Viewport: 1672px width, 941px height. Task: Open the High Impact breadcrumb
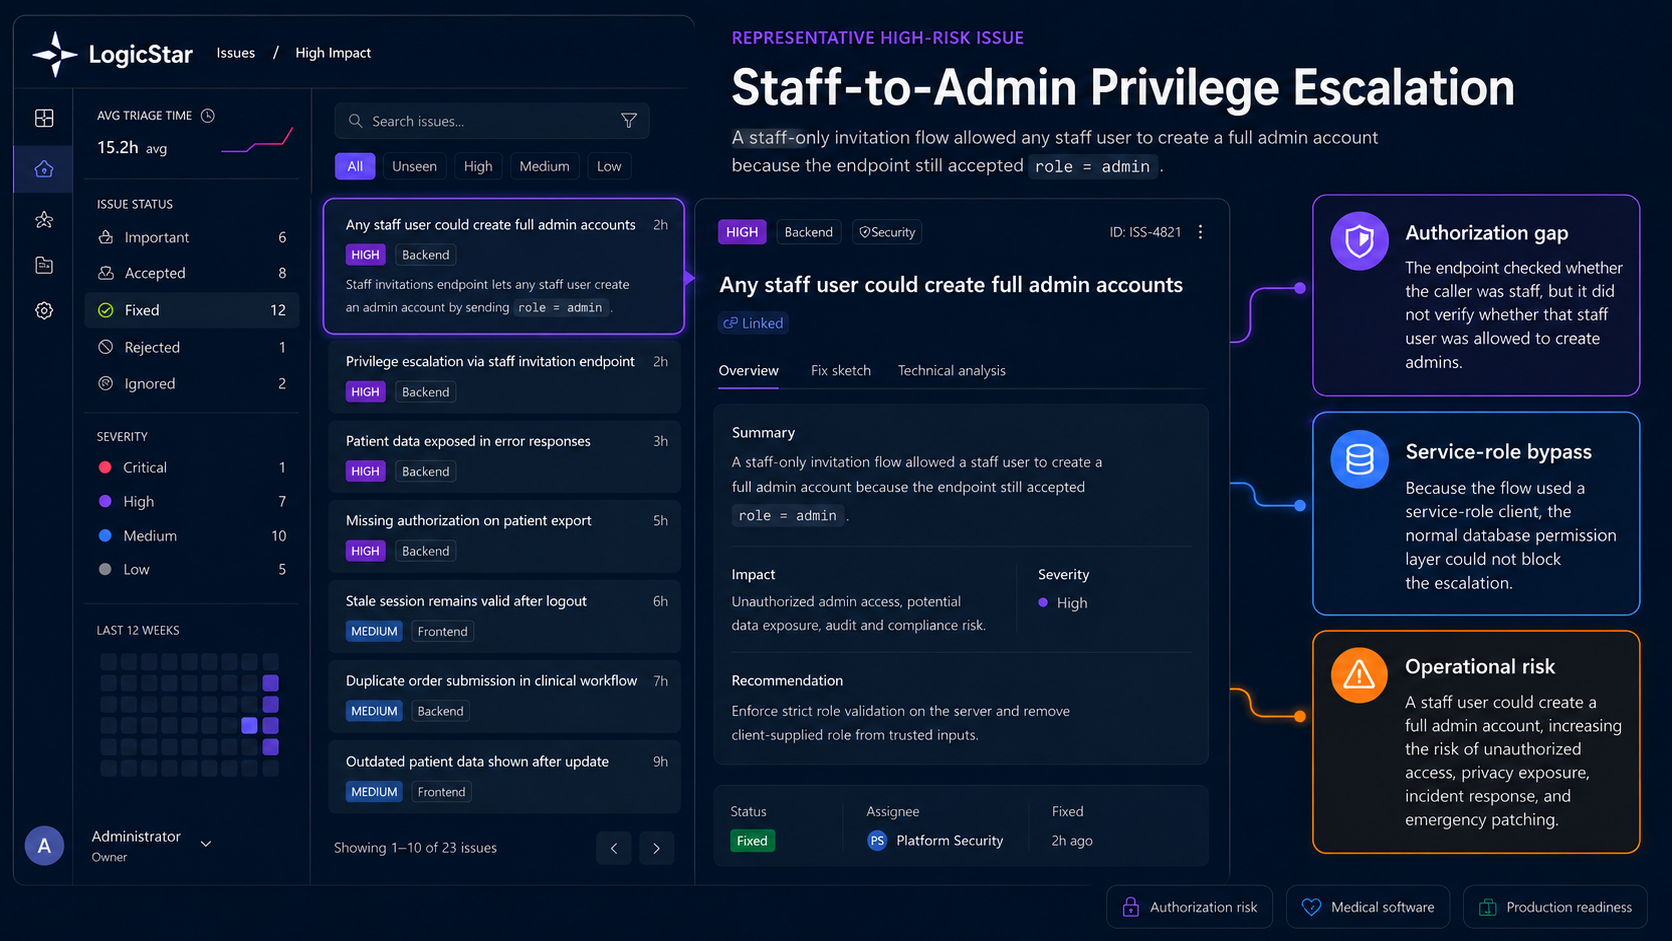[333, 53]
